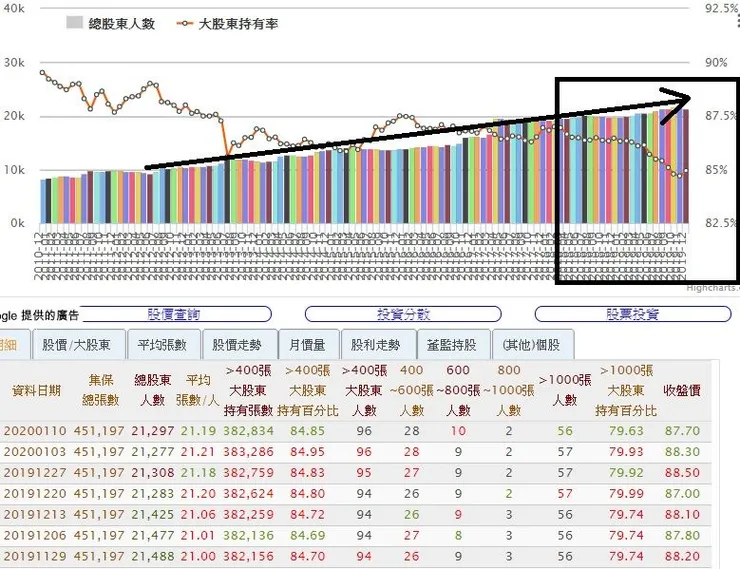
Task: Click the 88.30 closing price cell
Action: point(682,452)
